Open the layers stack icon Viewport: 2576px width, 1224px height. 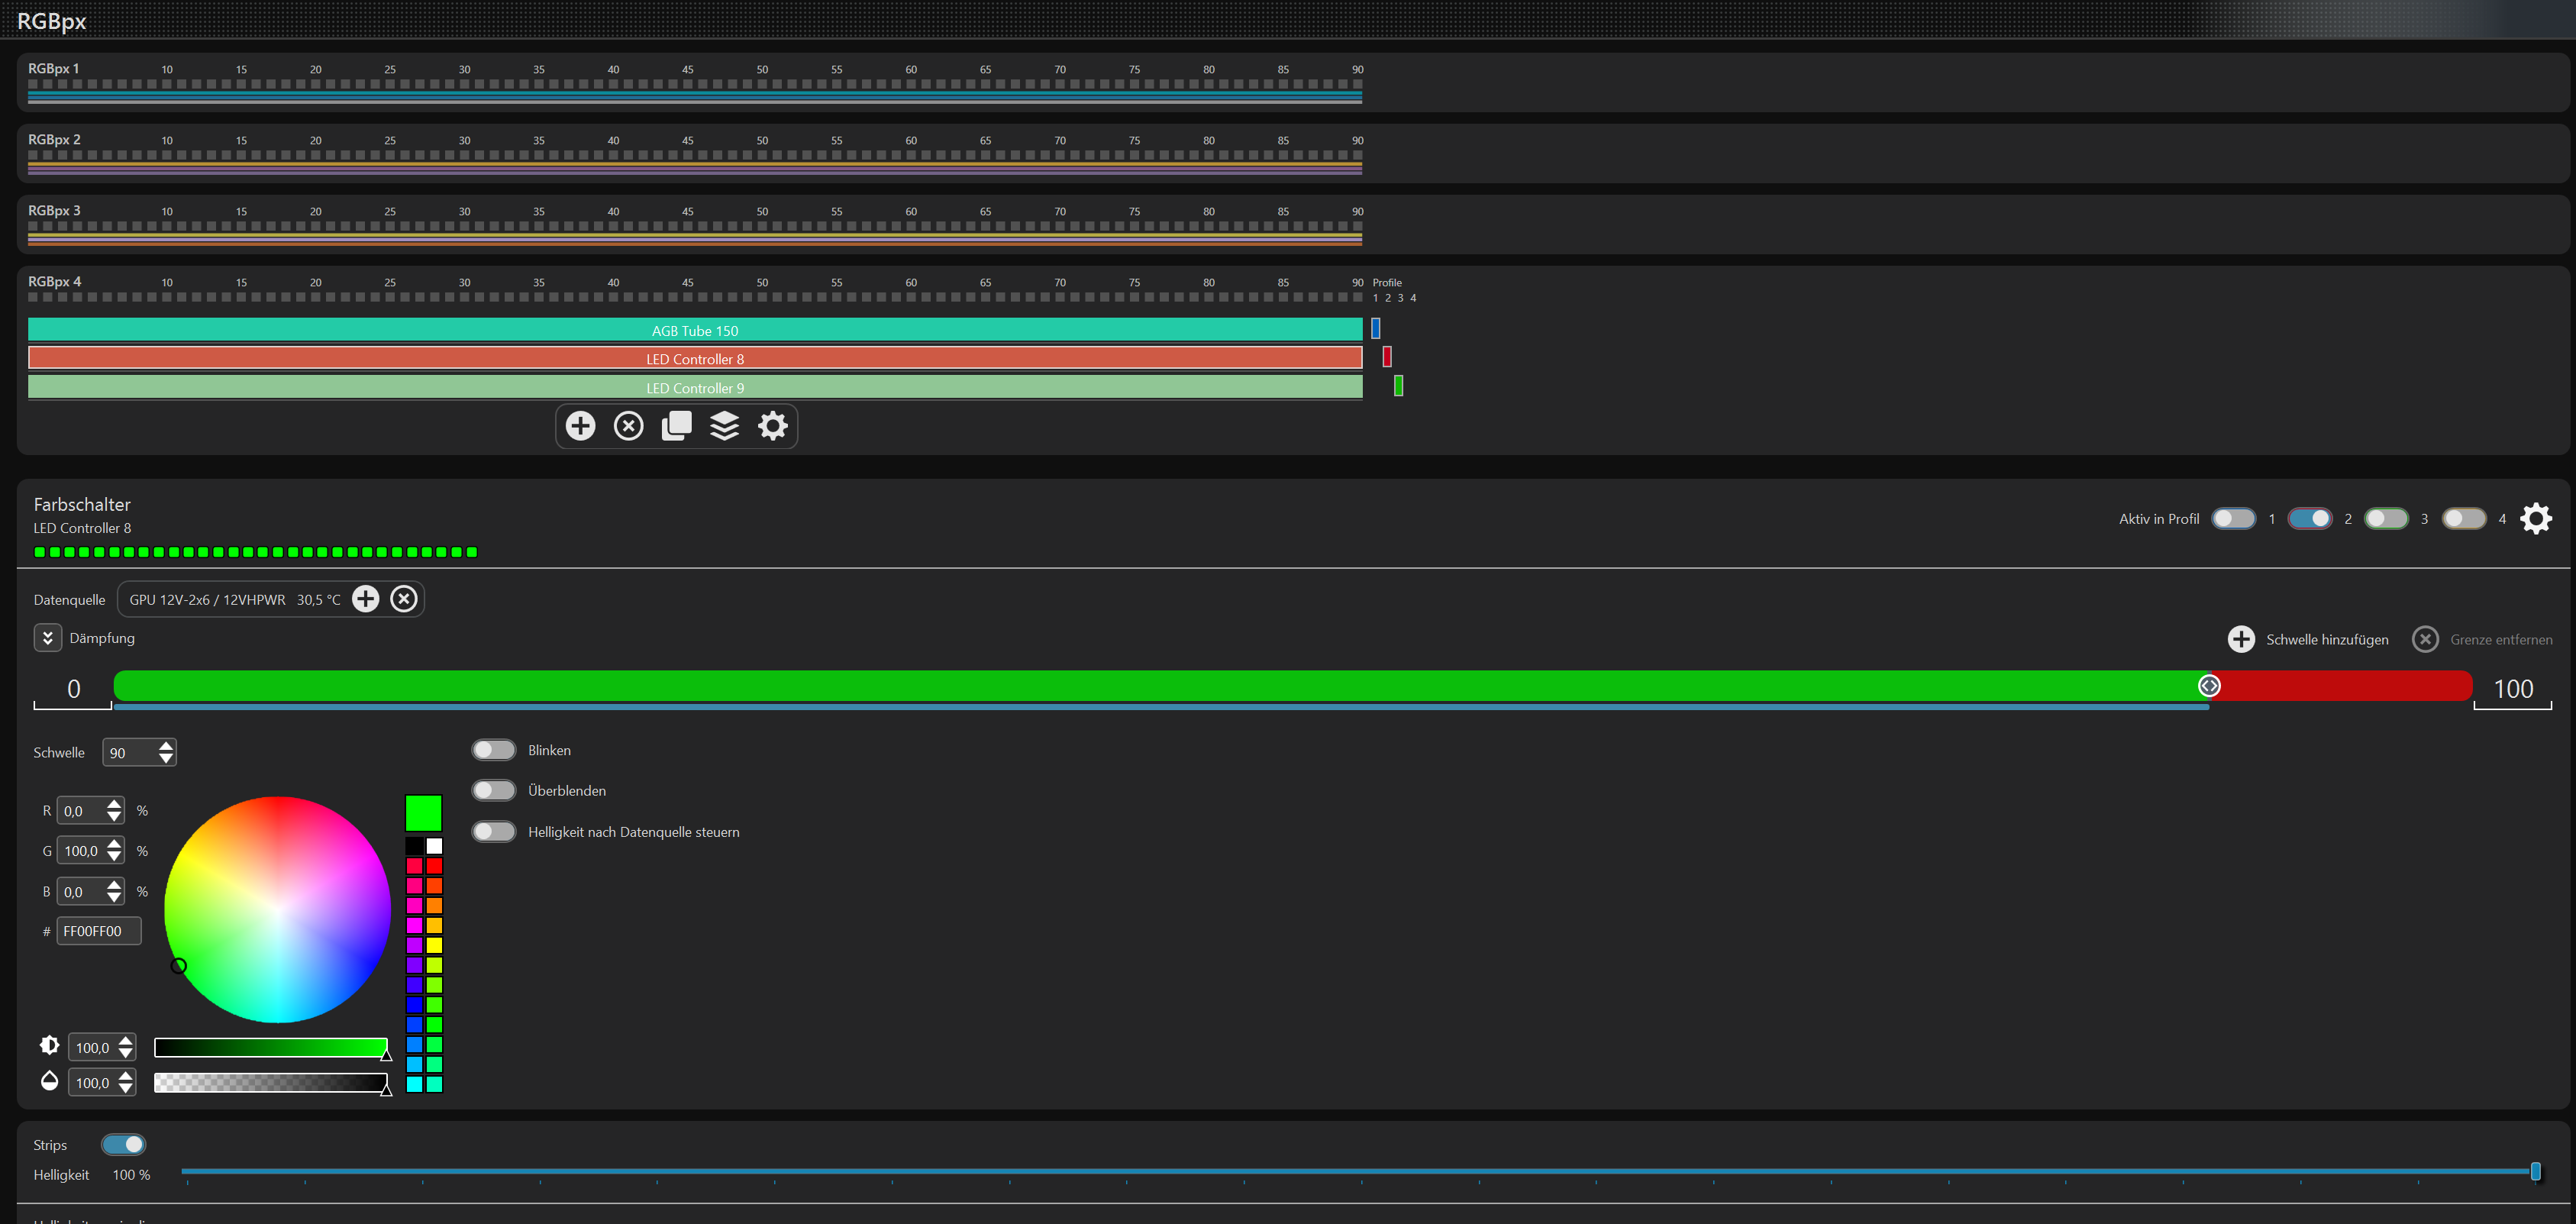pos(725,426)
